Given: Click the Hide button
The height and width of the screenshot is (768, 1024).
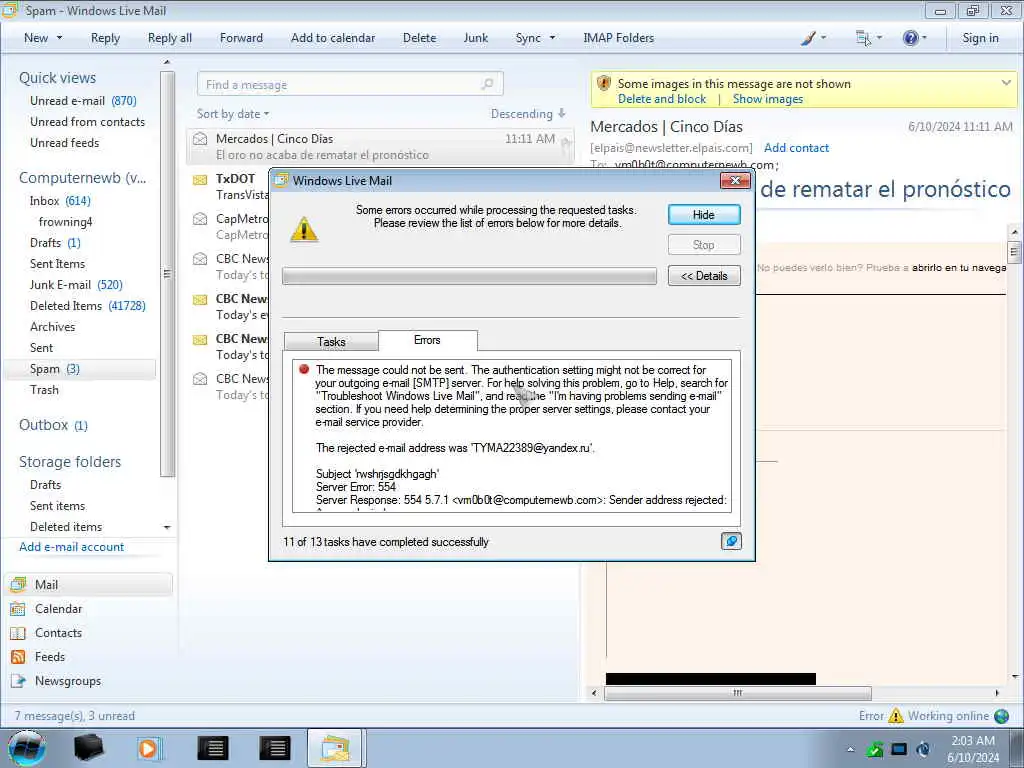Looking at the screenshot, I should [704, 215].
